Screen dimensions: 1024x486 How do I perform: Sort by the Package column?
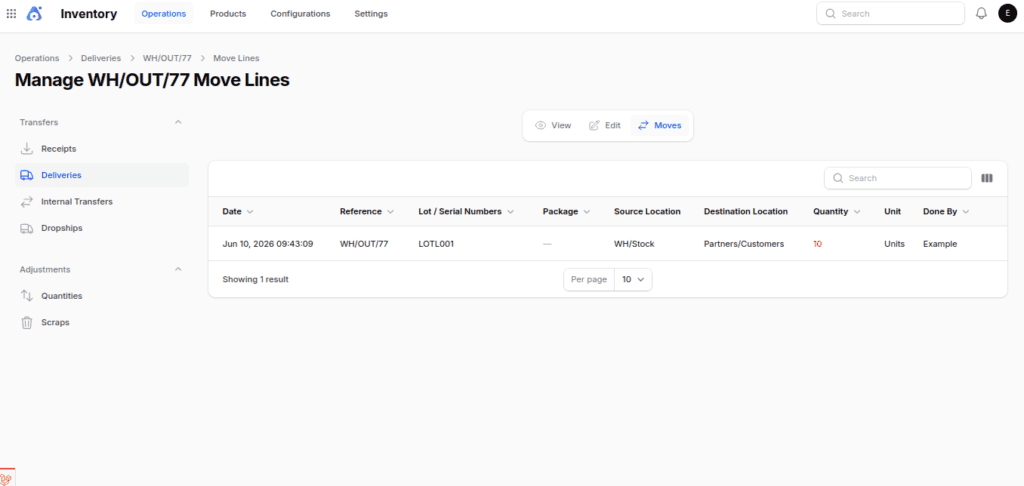coord(566,212)
